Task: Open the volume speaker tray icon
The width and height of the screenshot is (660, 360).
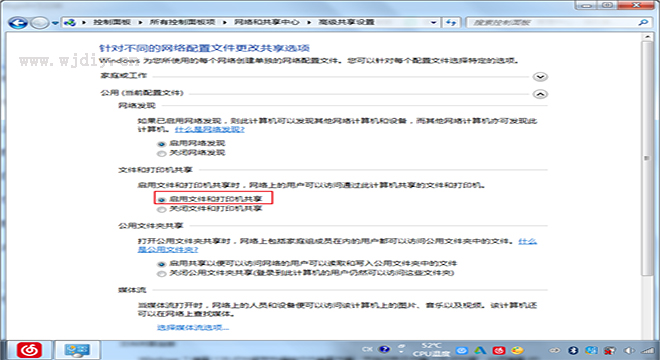Action: tap(629, 350)
